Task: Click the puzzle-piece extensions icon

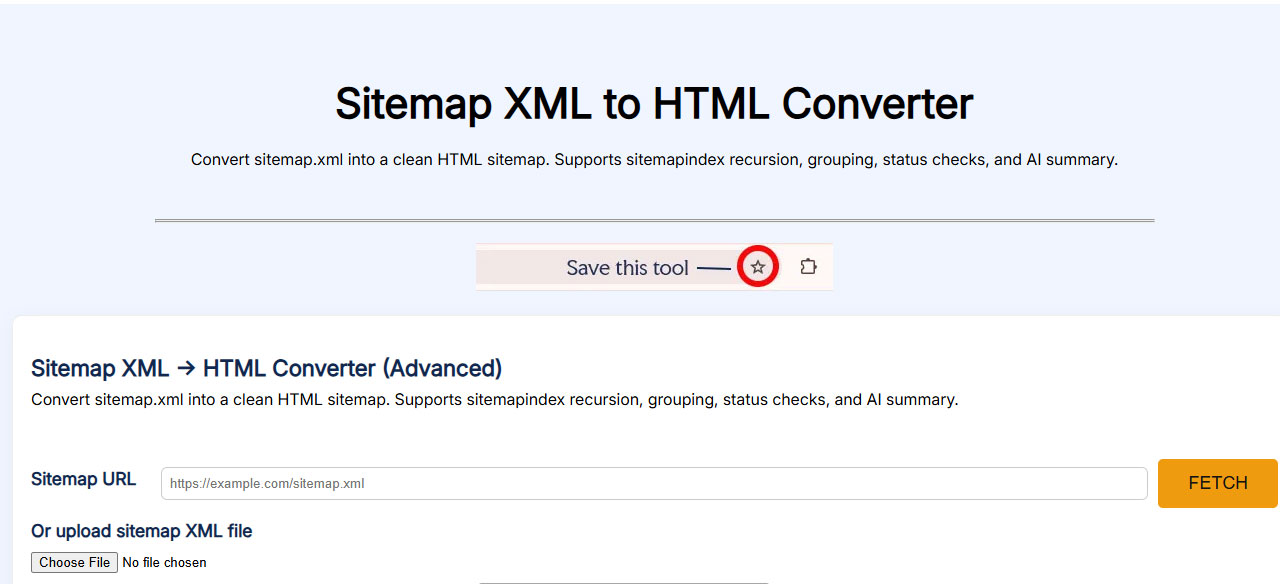Action: [808, 267]
